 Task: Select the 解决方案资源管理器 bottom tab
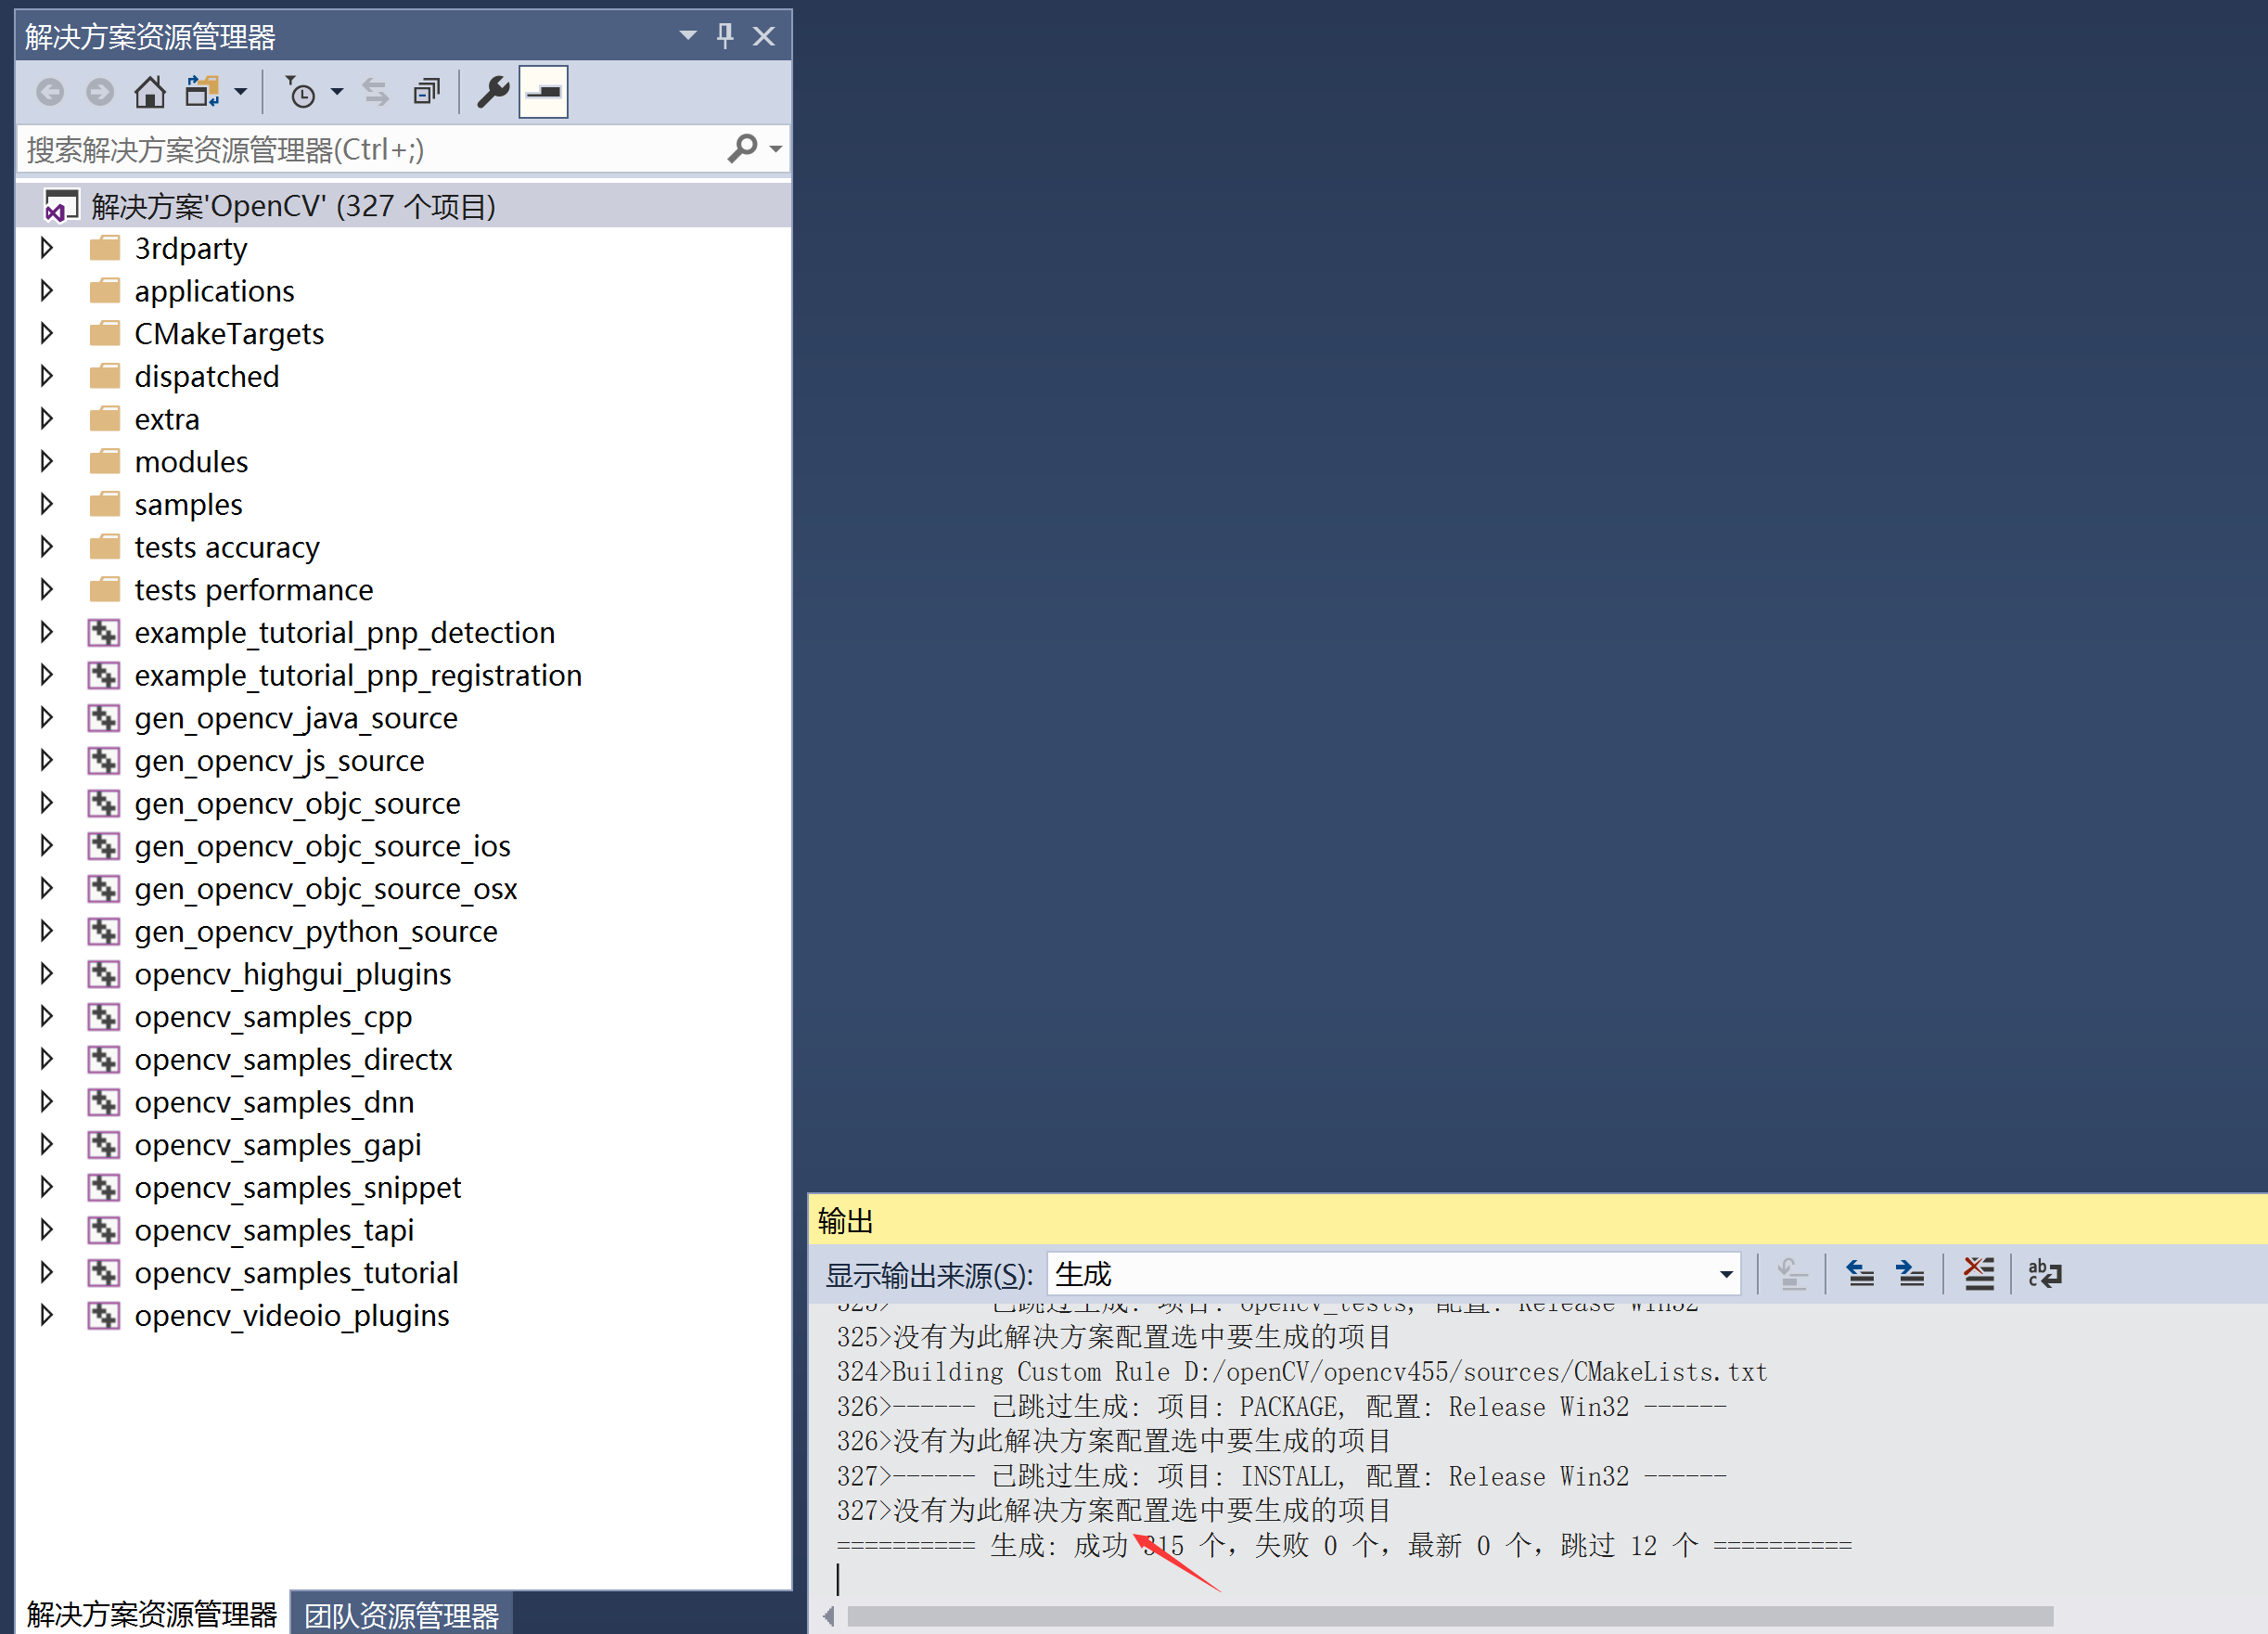pyautogui.click(x=152, y=1614)
